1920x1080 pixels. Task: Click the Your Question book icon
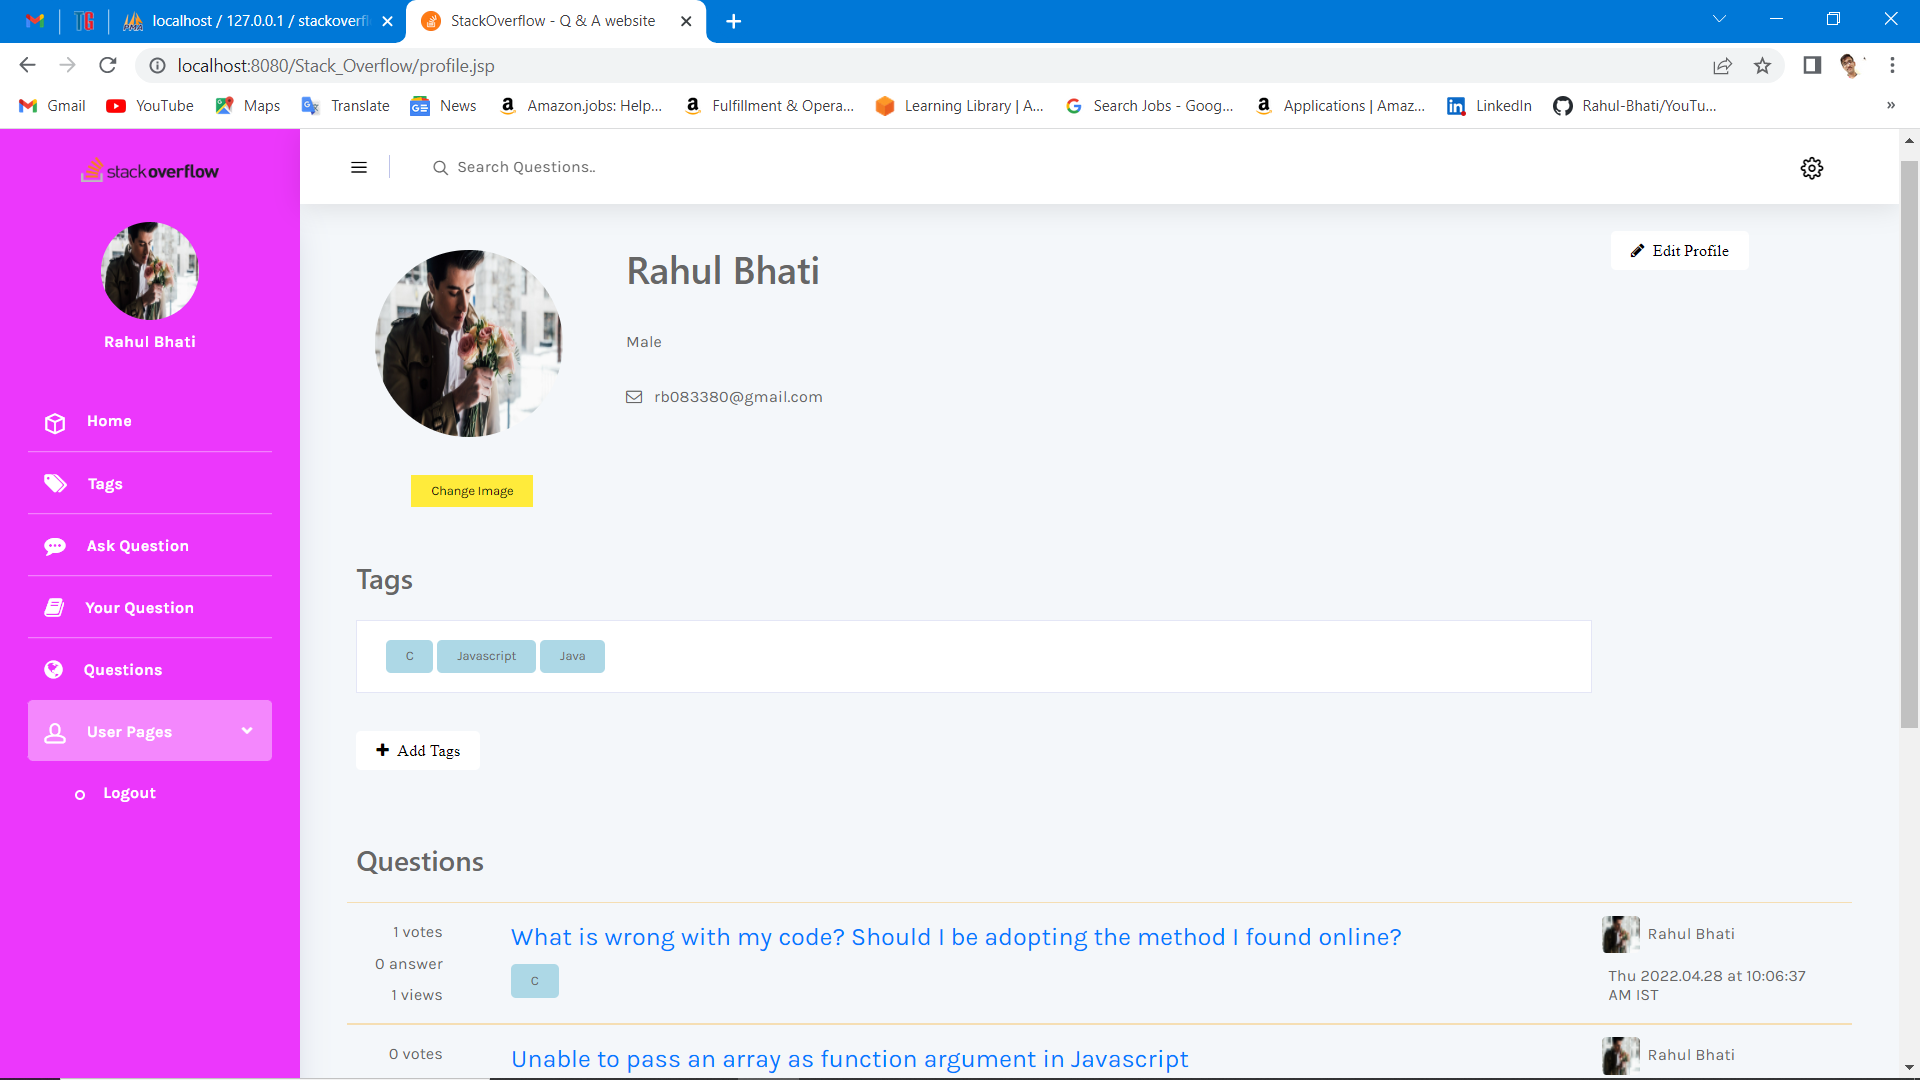tap(55, 608)
